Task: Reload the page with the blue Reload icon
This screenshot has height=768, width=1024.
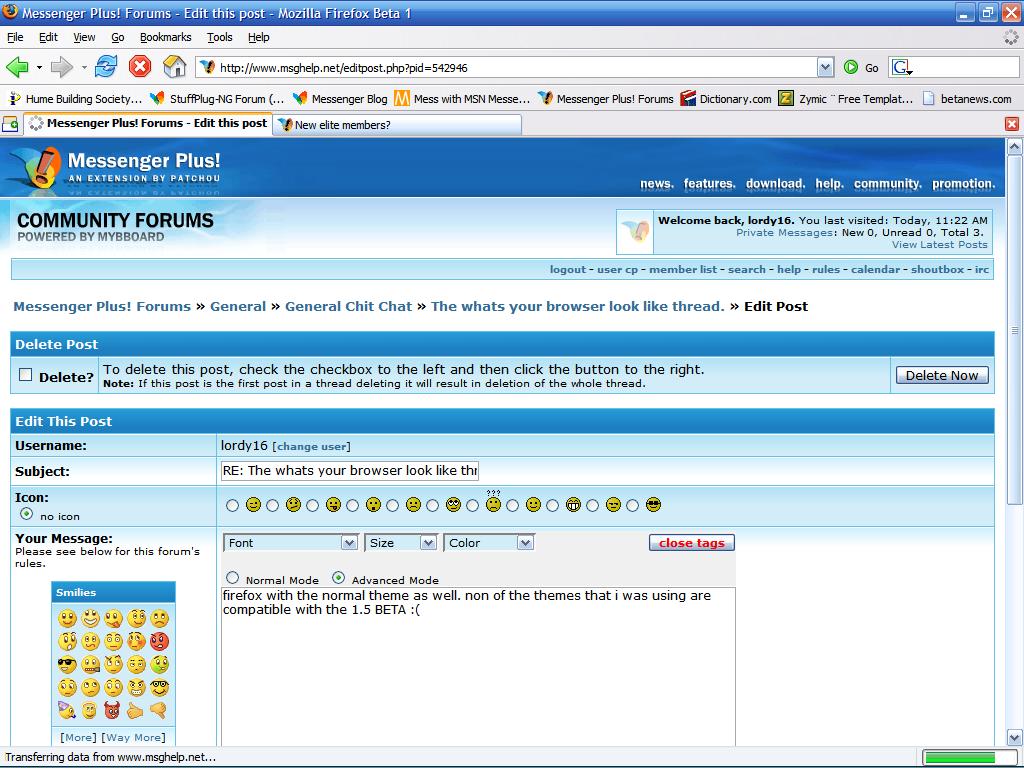Action: tap(106, 67)
